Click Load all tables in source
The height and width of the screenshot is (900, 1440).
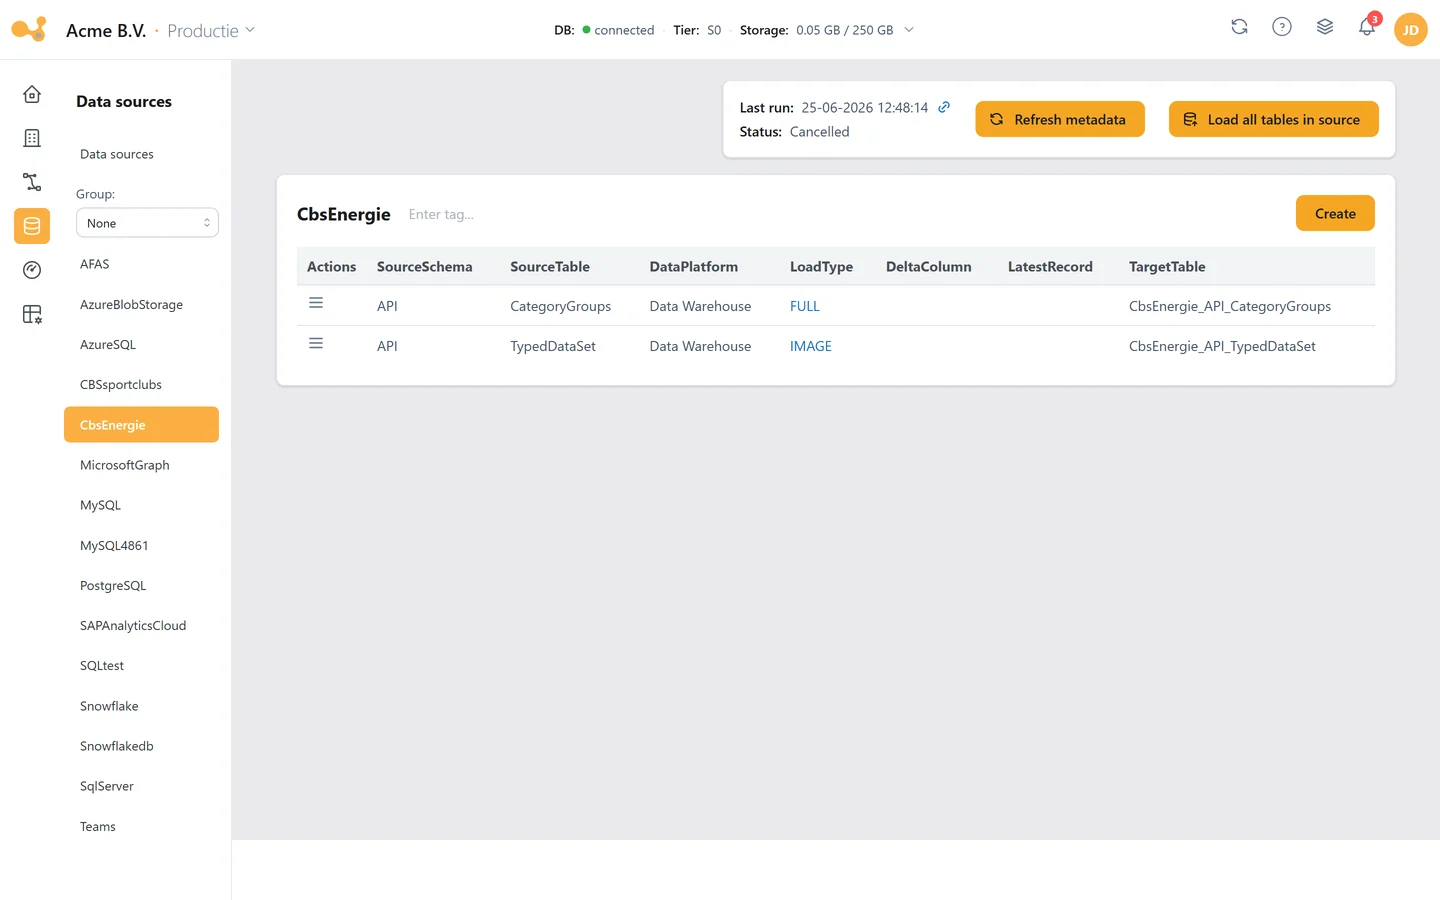tap(1274, 119)
